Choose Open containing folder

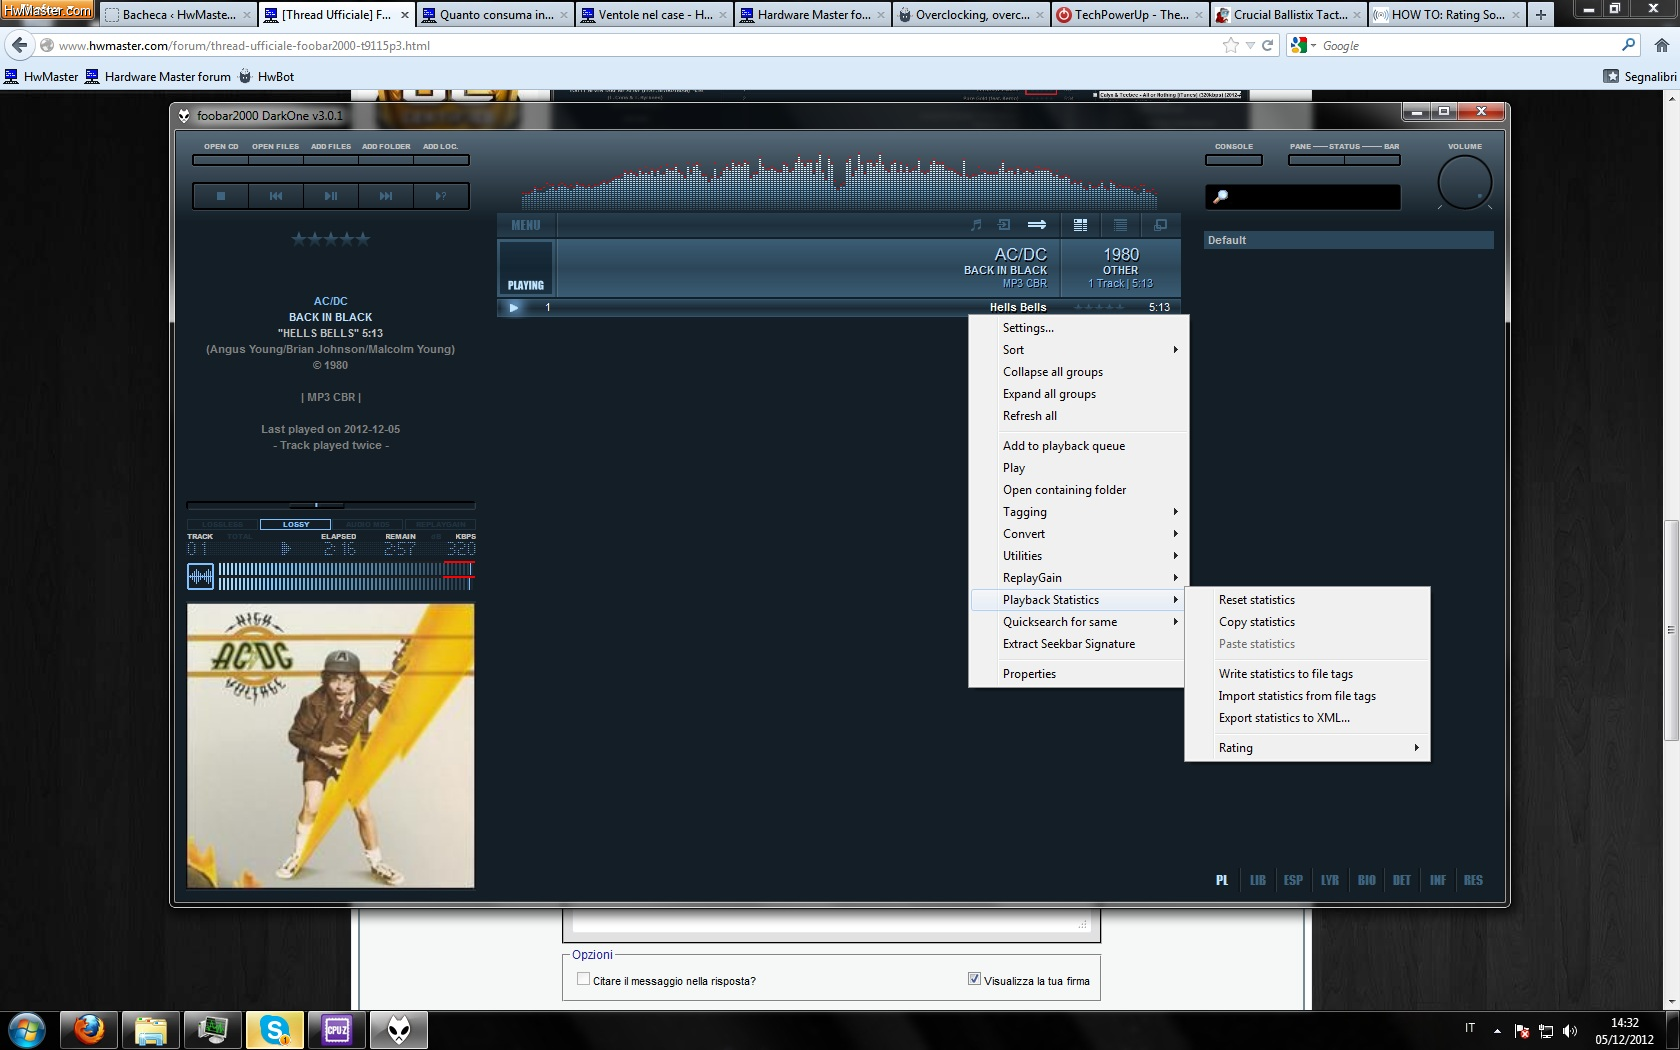pyautogui.click(x=1078, y=490)
